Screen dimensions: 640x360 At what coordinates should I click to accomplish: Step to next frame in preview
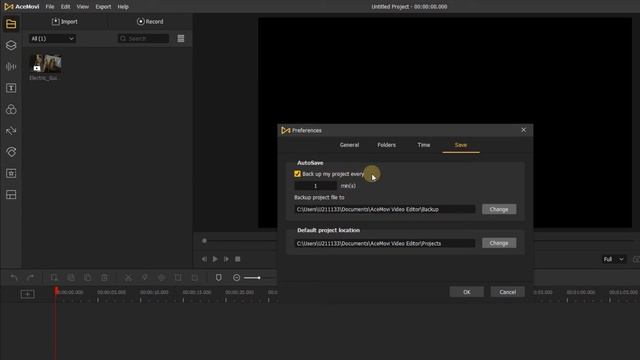coord(226,259)
